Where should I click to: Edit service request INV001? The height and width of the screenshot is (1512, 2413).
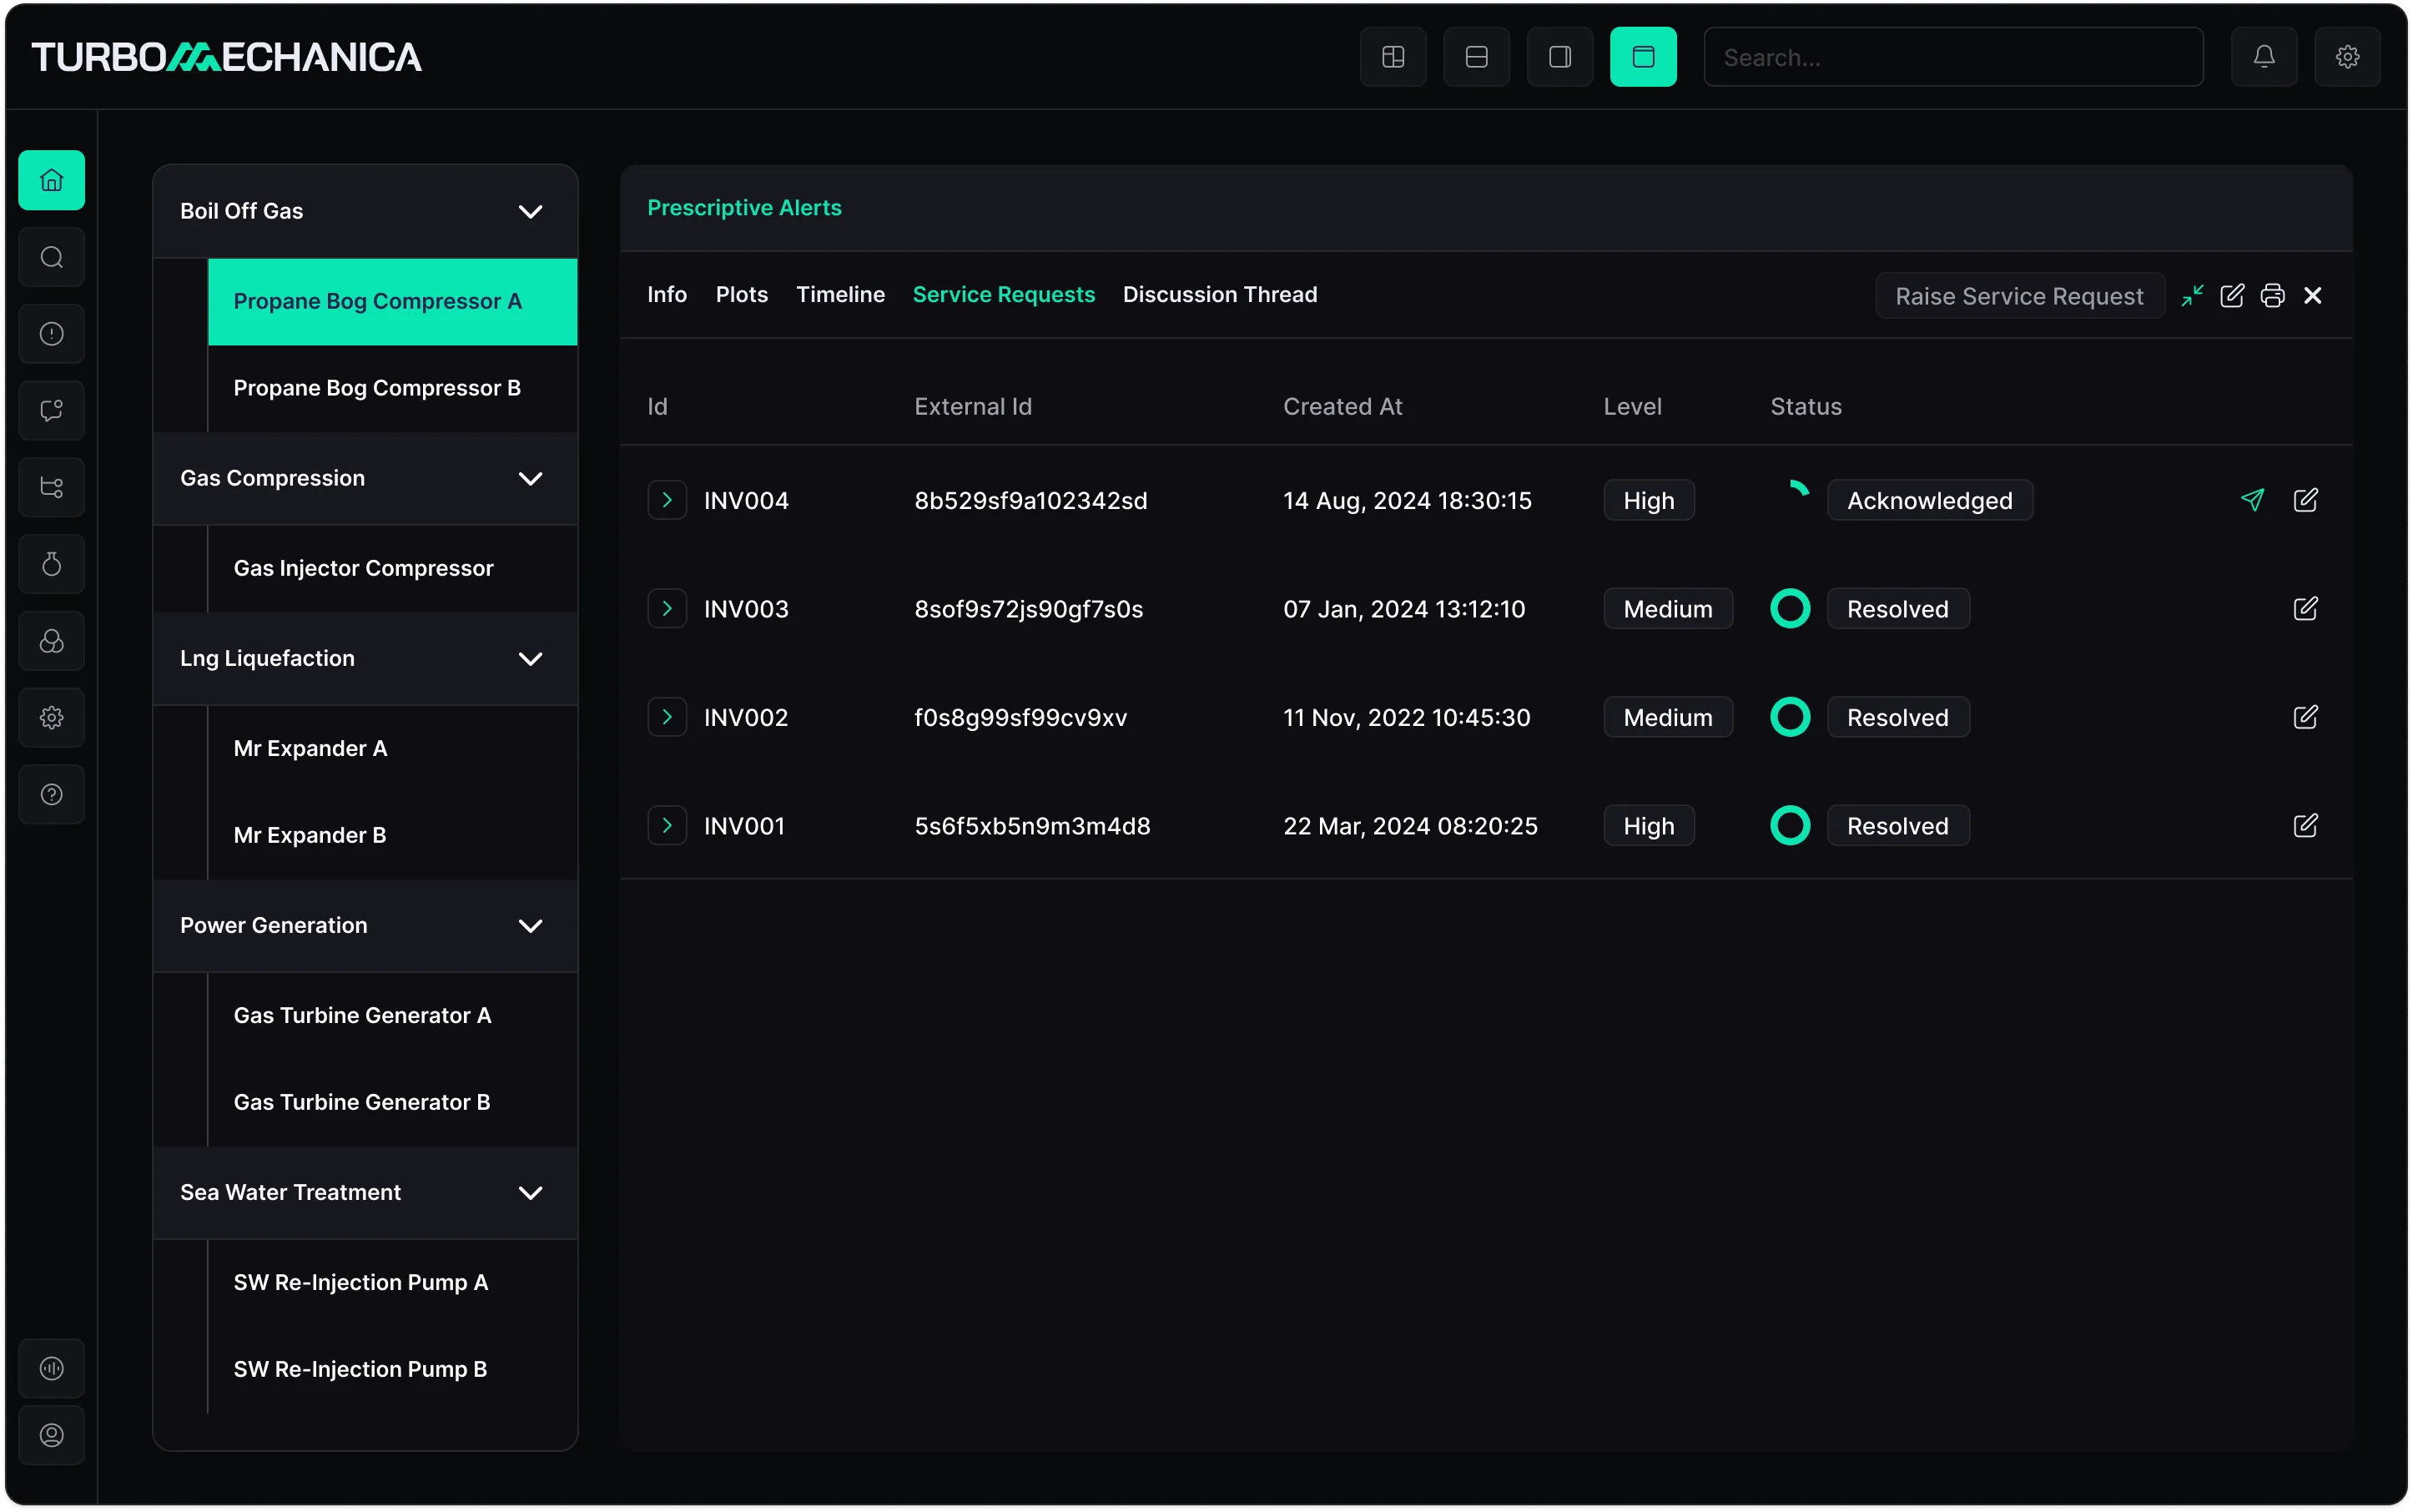pos(2305,825)
